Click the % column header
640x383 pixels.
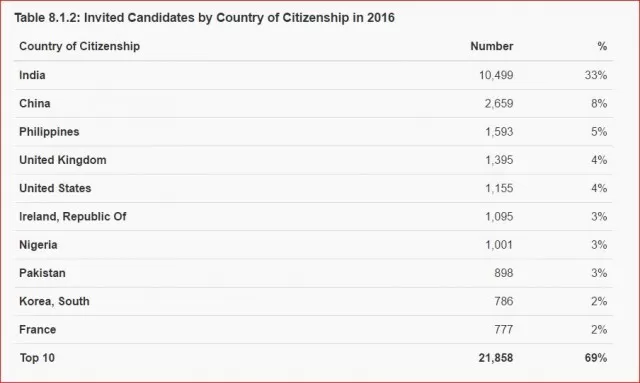pyautogui.click(x=602, y=46)
